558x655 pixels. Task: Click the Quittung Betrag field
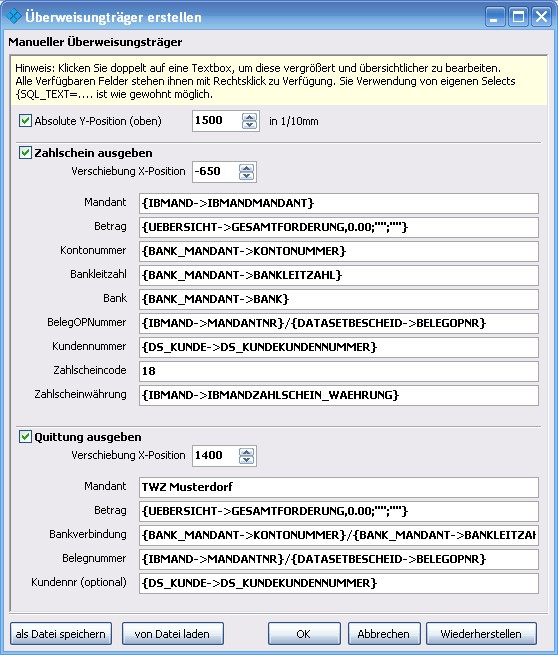[x=339, y=511]
